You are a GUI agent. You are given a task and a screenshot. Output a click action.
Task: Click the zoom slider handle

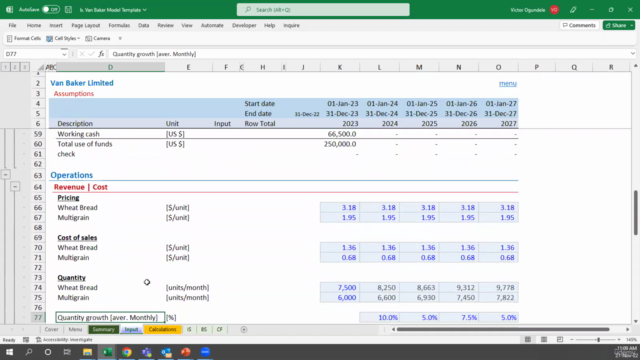pos(598,340)
